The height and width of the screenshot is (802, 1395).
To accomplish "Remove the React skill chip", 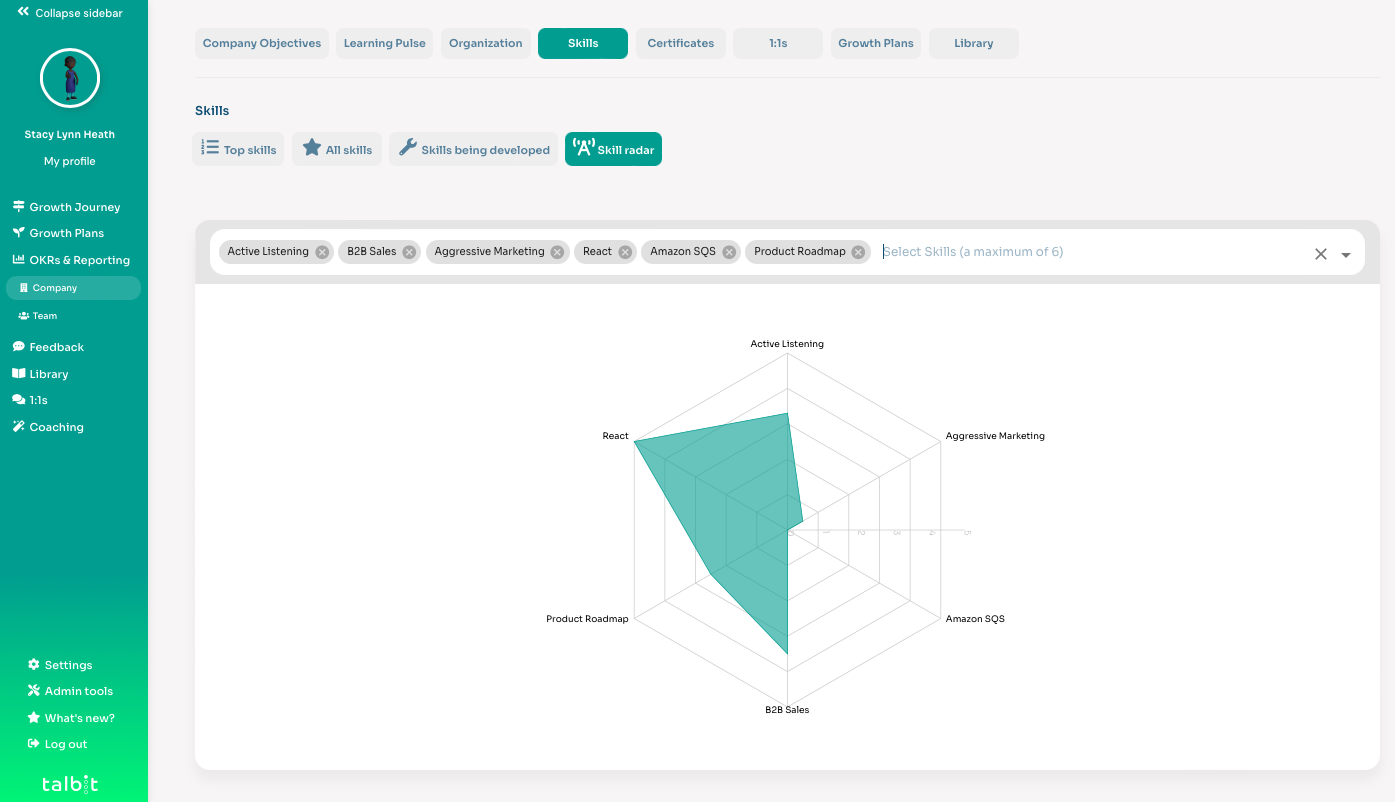I will coord(625,252).
